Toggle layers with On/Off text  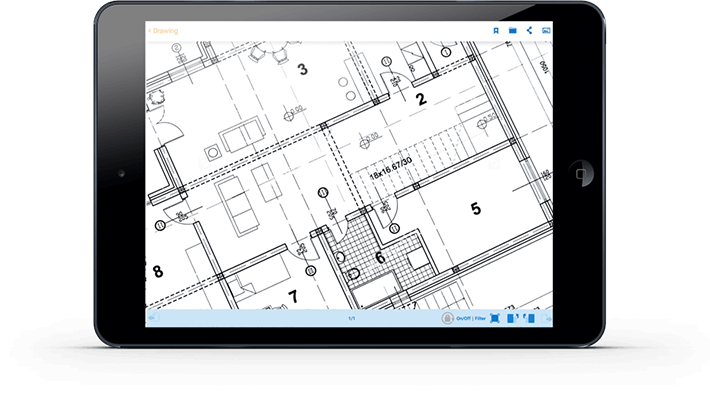(x=463, y=318)
